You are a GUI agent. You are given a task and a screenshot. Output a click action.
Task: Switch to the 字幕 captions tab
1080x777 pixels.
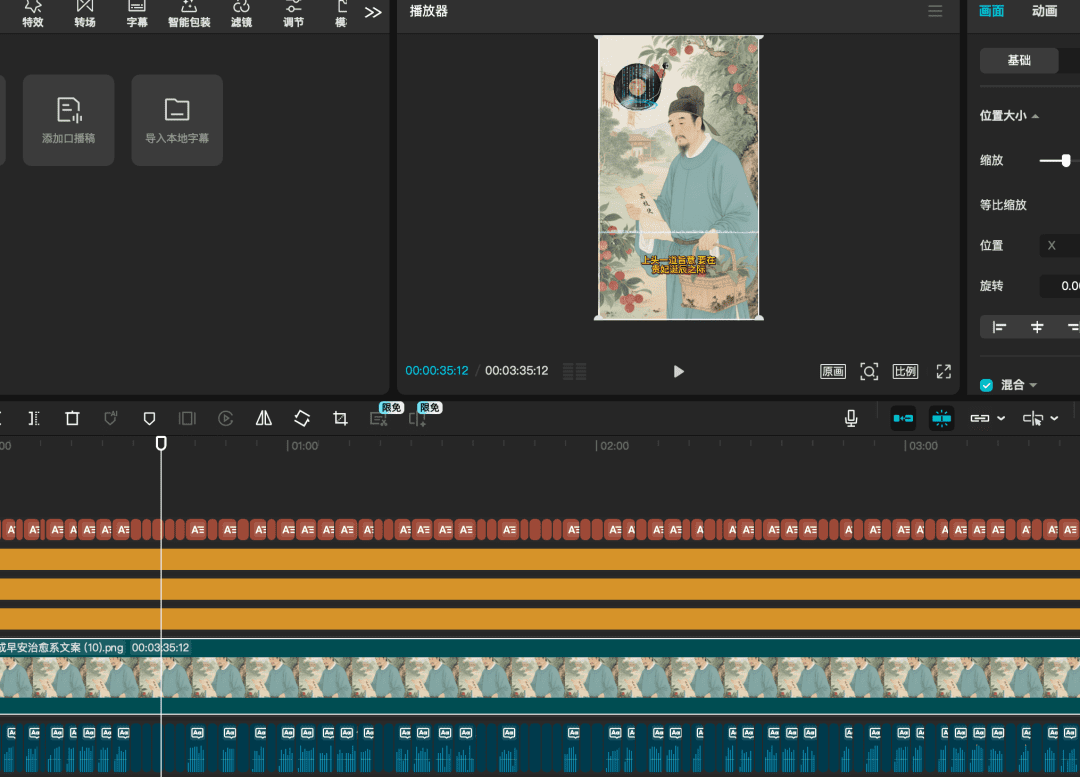pos(137,14)
